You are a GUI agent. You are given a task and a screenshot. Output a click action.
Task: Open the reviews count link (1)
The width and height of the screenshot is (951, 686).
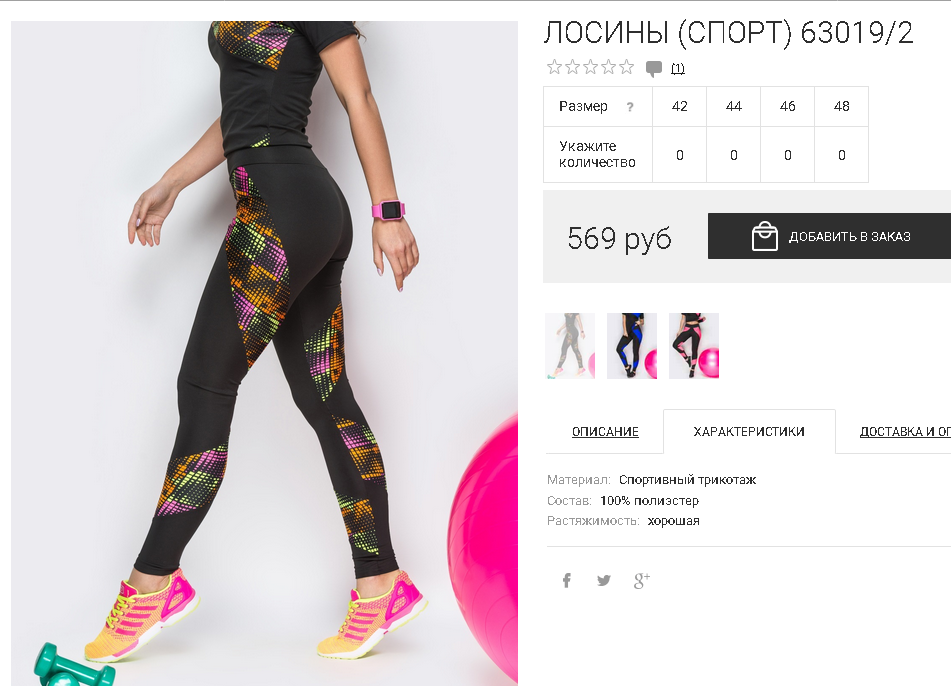[677, 69]
